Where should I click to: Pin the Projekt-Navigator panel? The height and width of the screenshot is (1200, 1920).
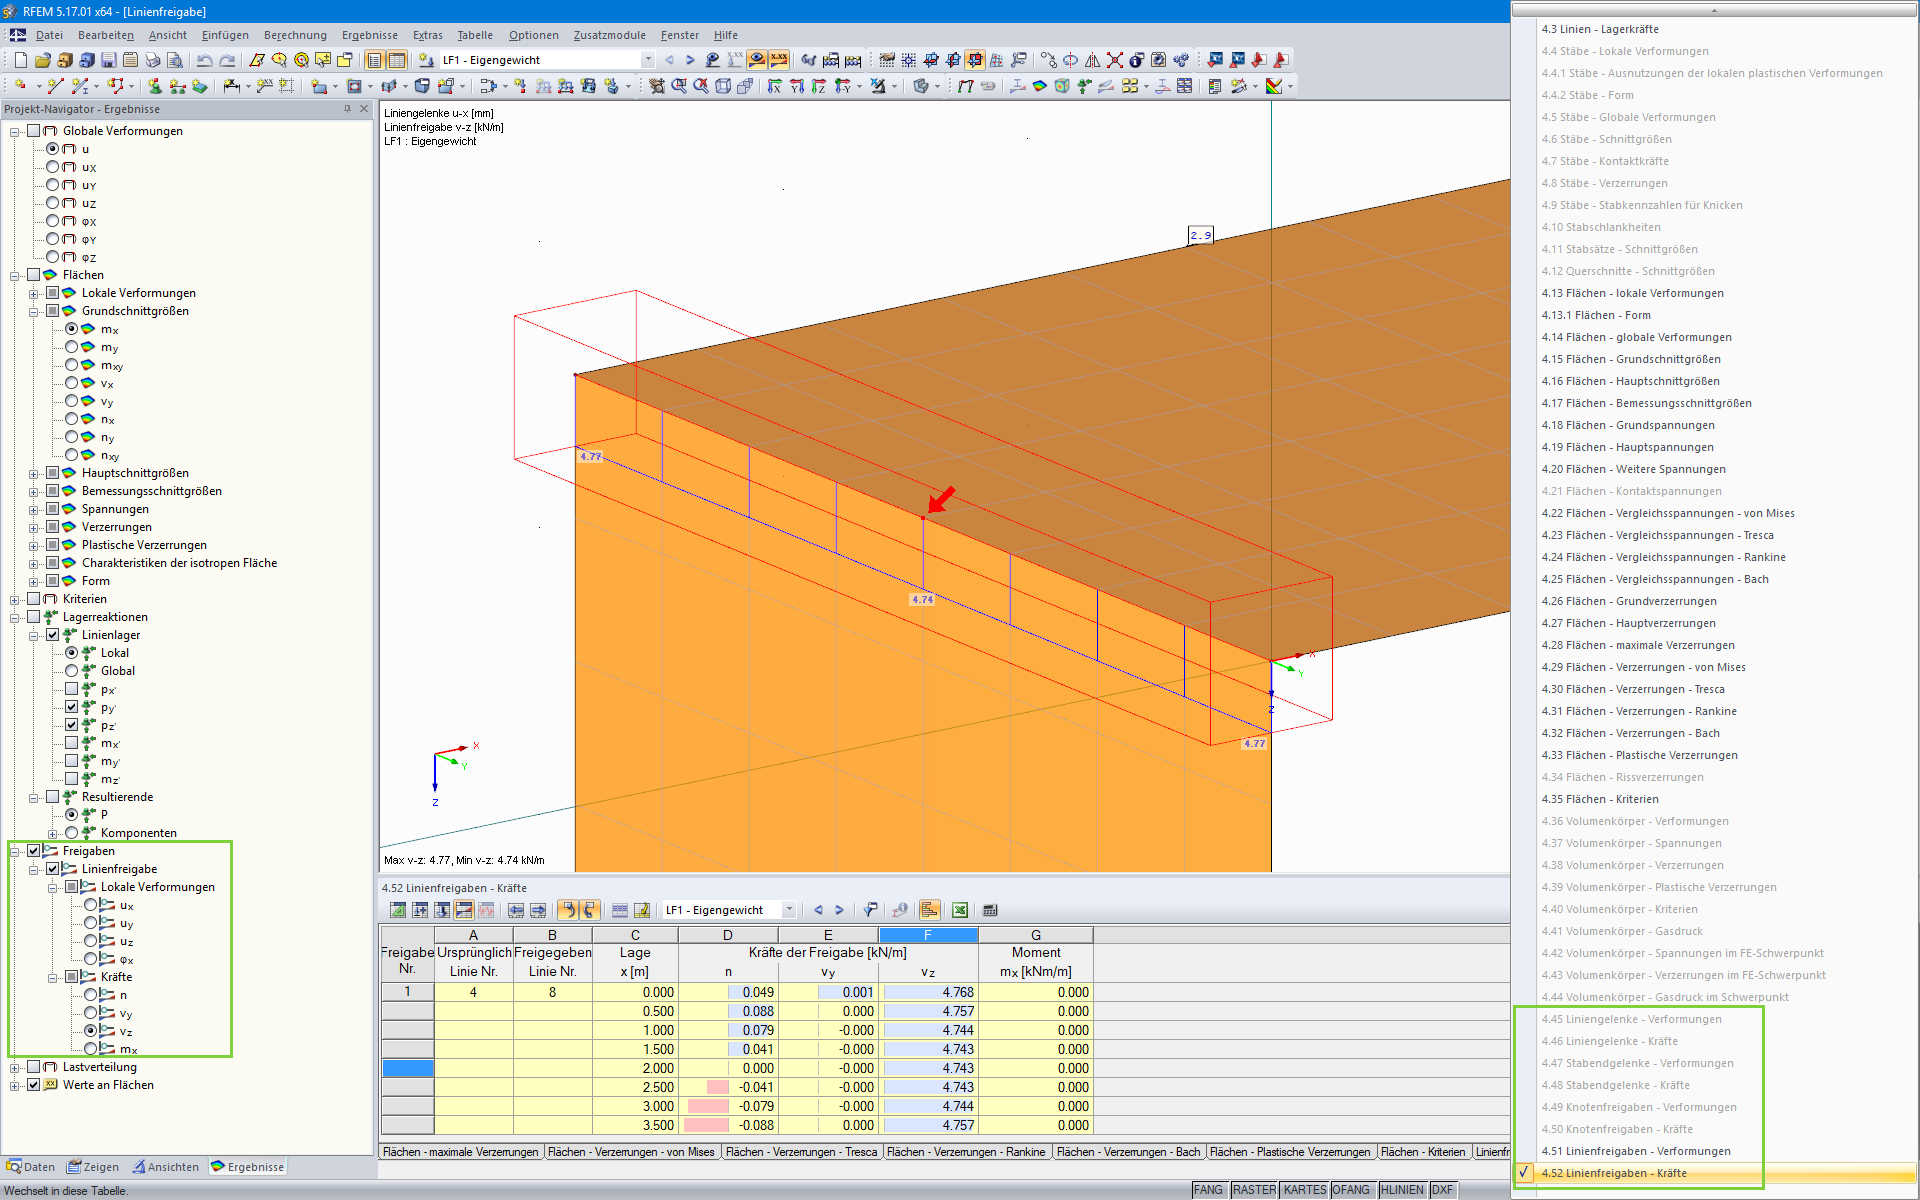pos(347,109)
